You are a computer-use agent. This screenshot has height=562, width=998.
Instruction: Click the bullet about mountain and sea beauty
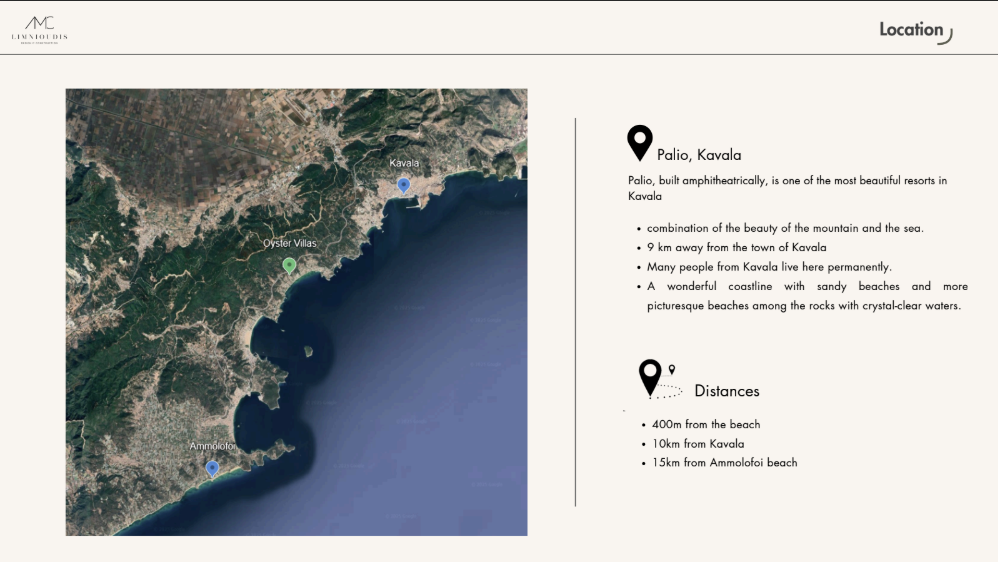click(x=785, y=228)
